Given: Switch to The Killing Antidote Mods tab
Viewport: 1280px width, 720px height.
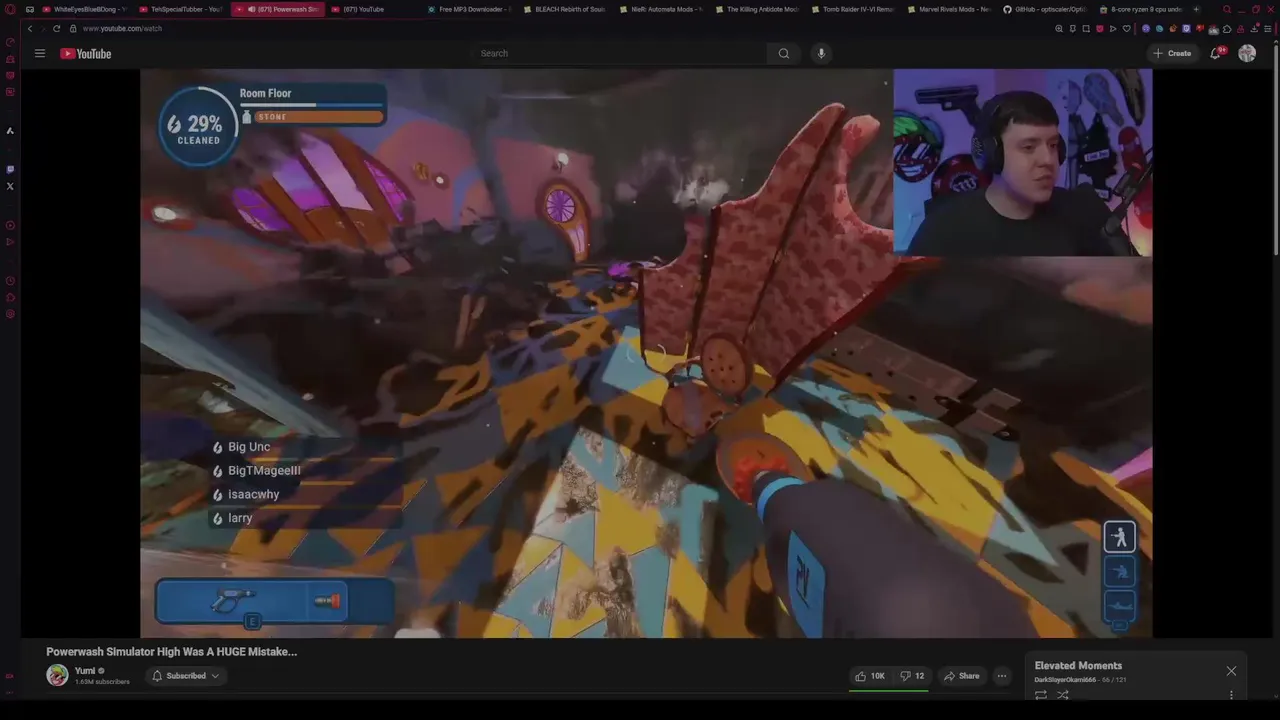Looking at the screenshot, I should pyautogui.click(x=756, y=9).
